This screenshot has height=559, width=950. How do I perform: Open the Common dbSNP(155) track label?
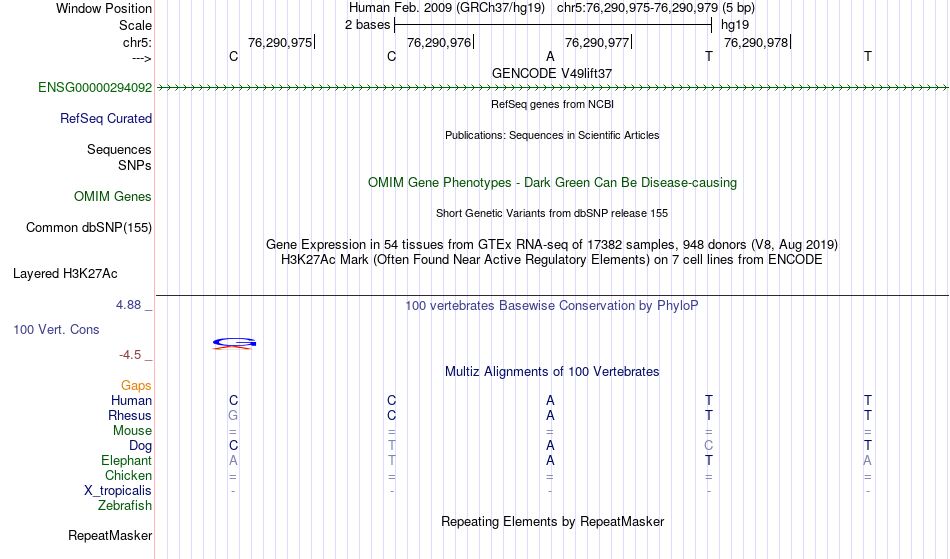click(89, 228)
